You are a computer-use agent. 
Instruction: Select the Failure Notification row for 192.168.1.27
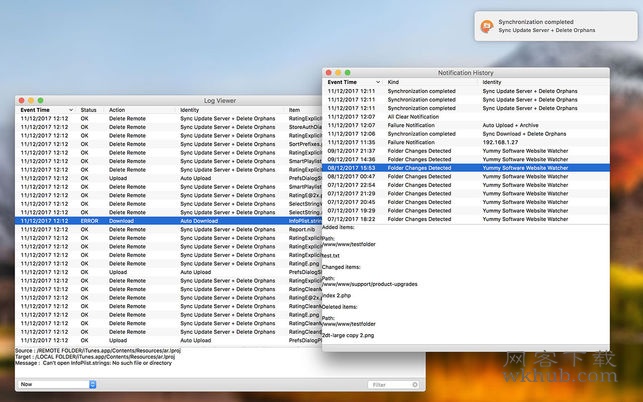465,142
